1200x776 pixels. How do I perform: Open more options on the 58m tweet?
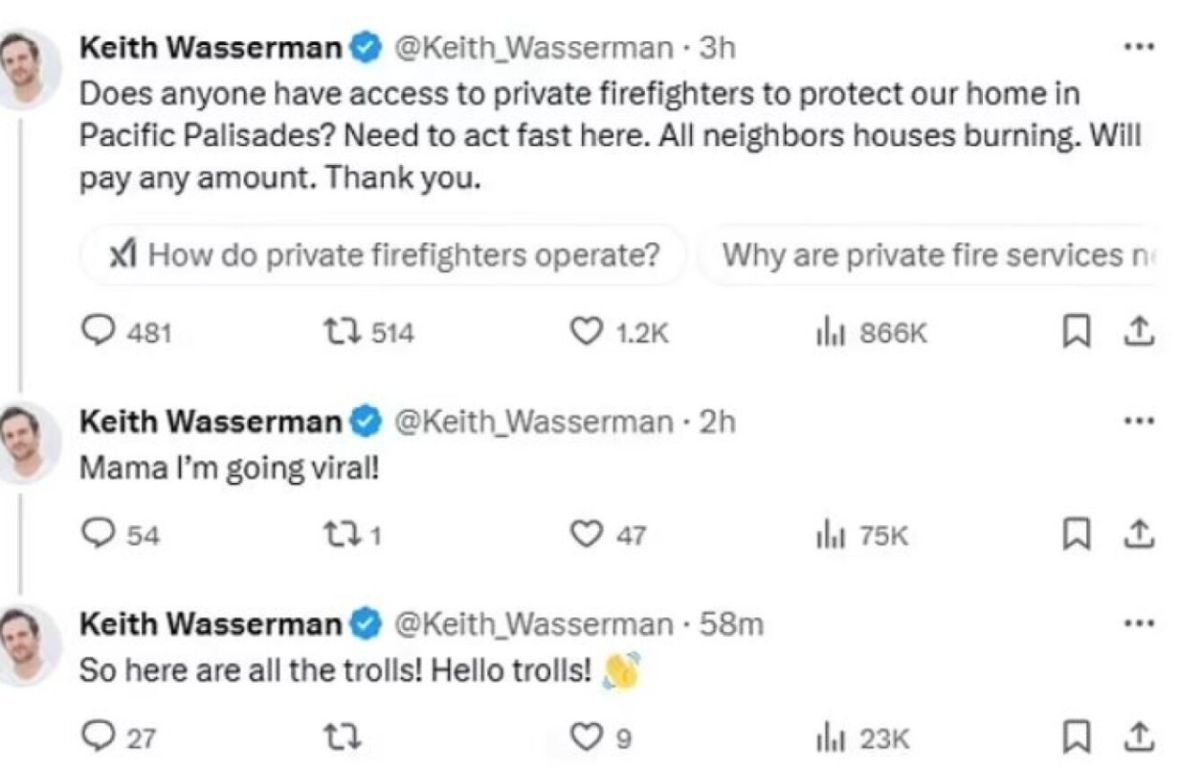click(x=1139, y=624)
